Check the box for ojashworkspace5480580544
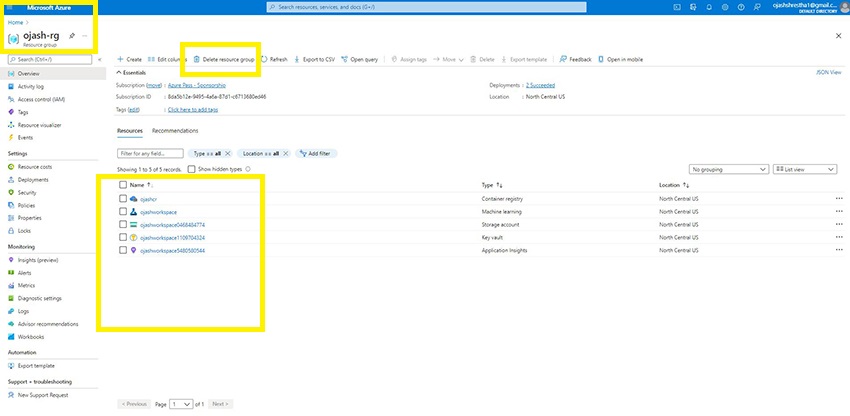Image resolution: width=850 pixels, height=416 pixels. [x=123, y=251]
